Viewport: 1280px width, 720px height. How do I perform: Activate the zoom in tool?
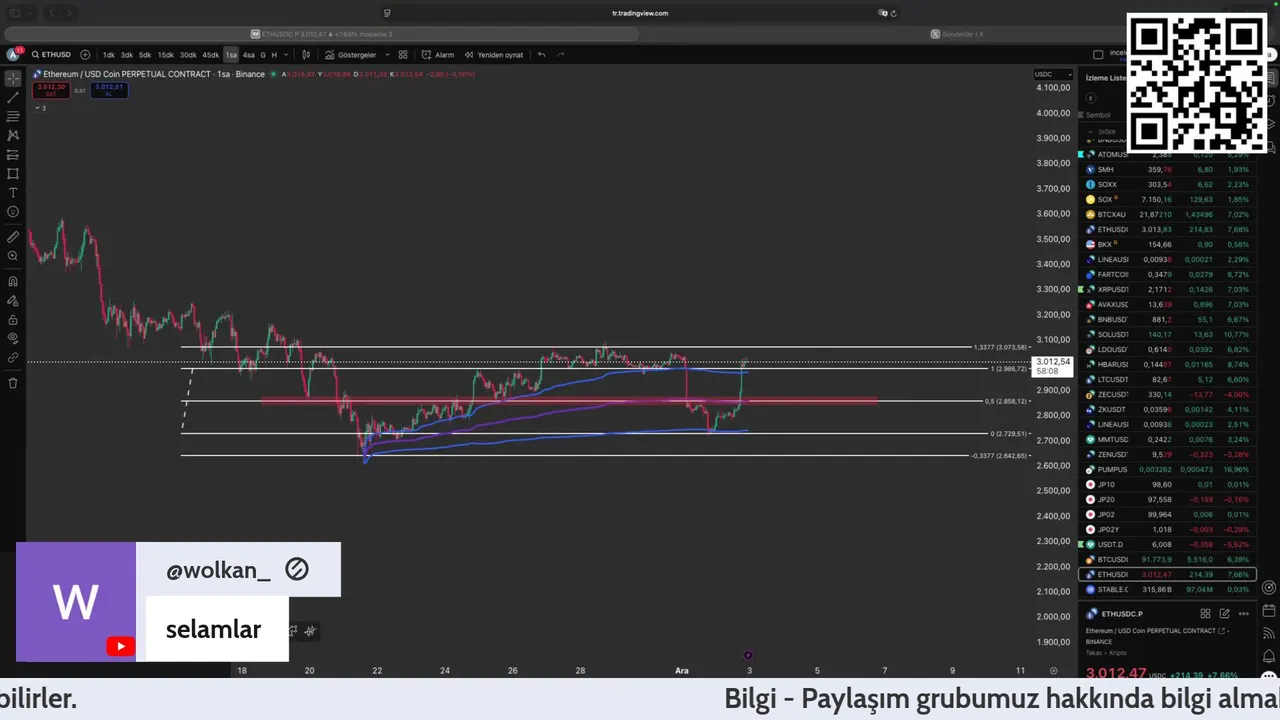coord(13,256)
